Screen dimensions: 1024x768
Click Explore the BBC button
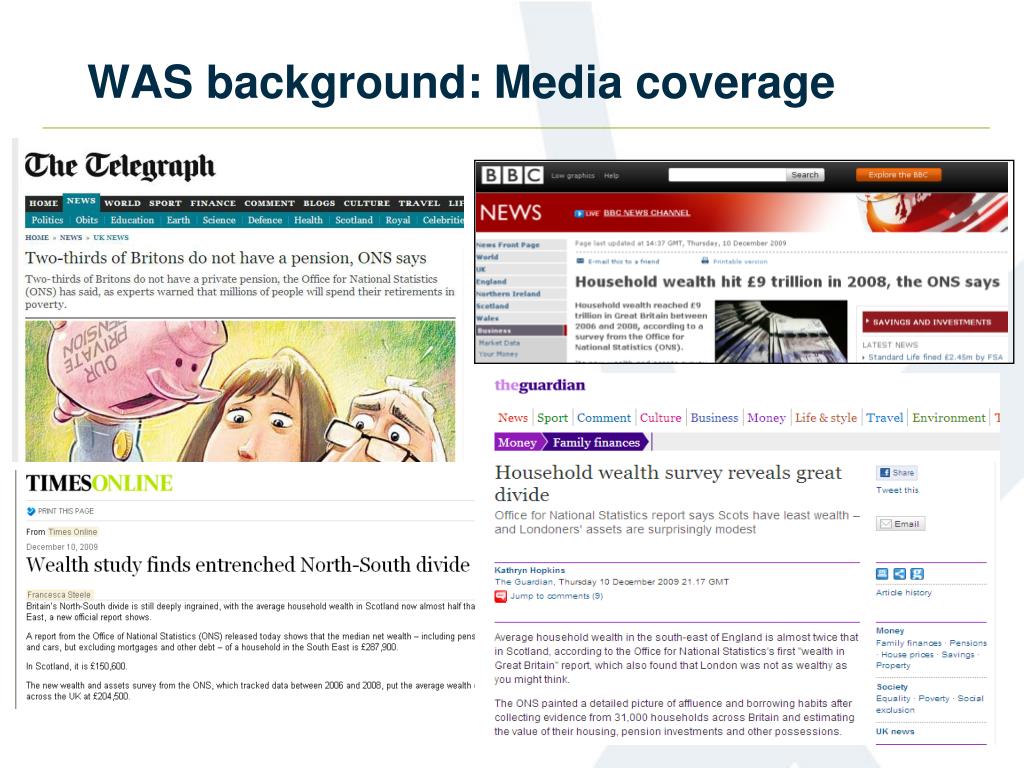(898, 175)
